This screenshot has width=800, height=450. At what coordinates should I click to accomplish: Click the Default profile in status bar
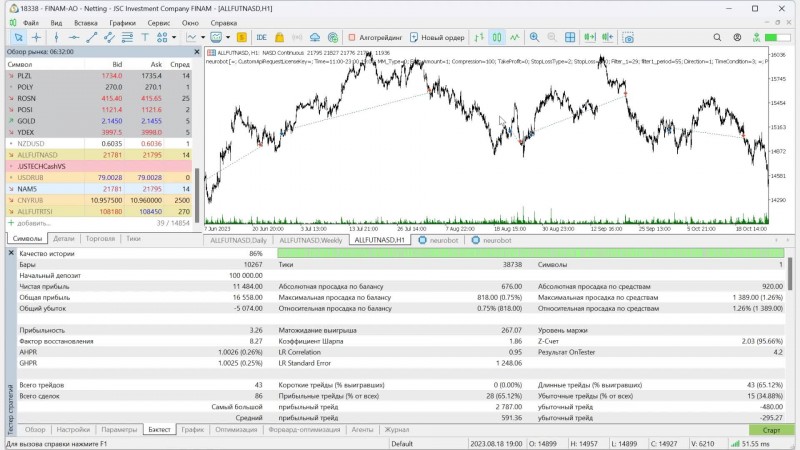tap(402, 444)
